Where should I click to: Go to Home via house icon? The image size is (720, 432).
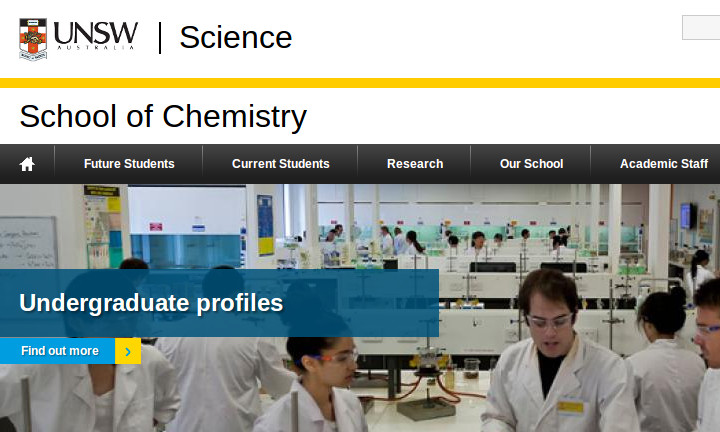point(27,164)
